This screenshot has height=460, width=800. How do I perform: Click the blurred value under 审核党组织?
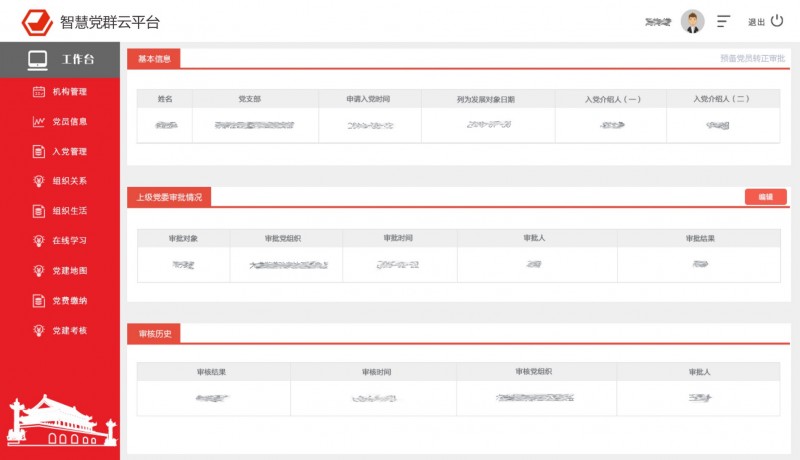point(535,397)
